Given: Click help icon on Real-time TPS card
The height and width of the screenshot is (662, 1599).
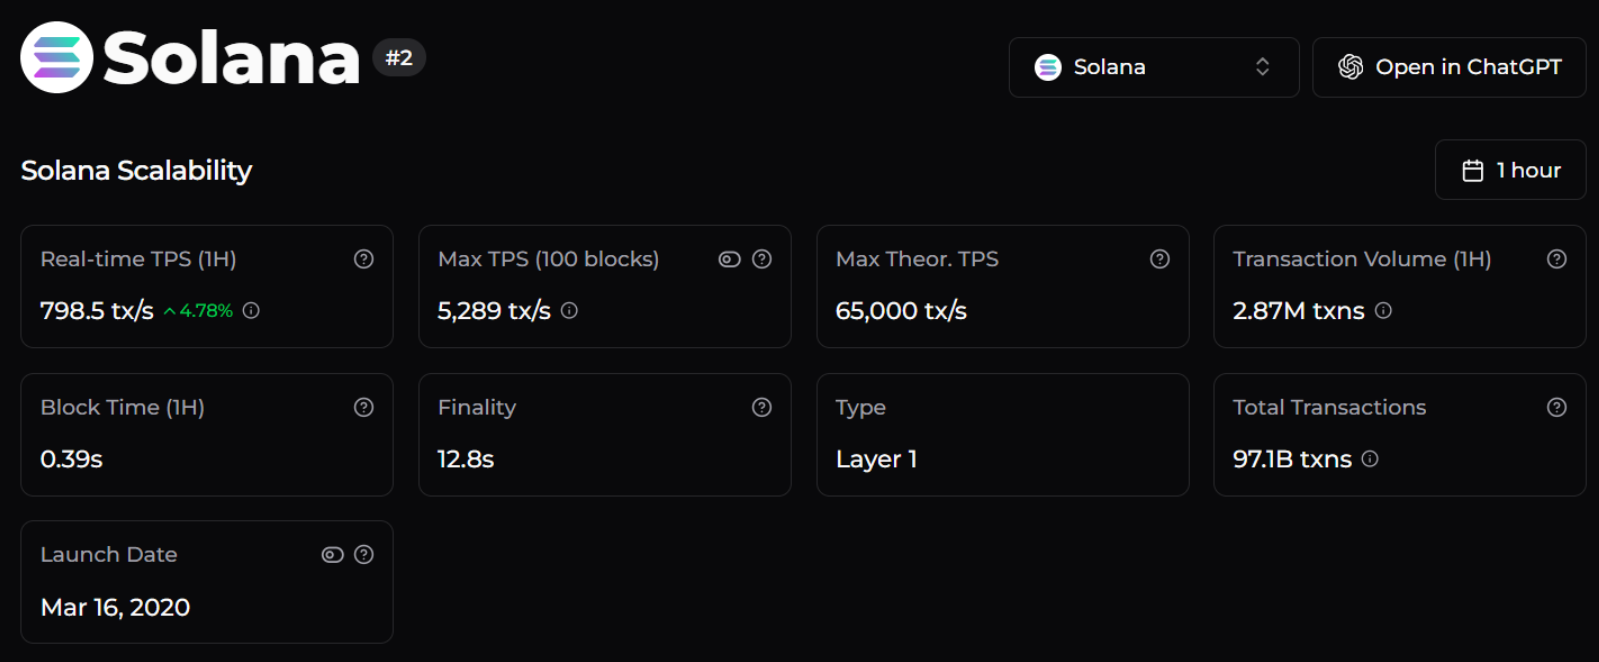Looking at the screenshot, I should click(364, 259).
